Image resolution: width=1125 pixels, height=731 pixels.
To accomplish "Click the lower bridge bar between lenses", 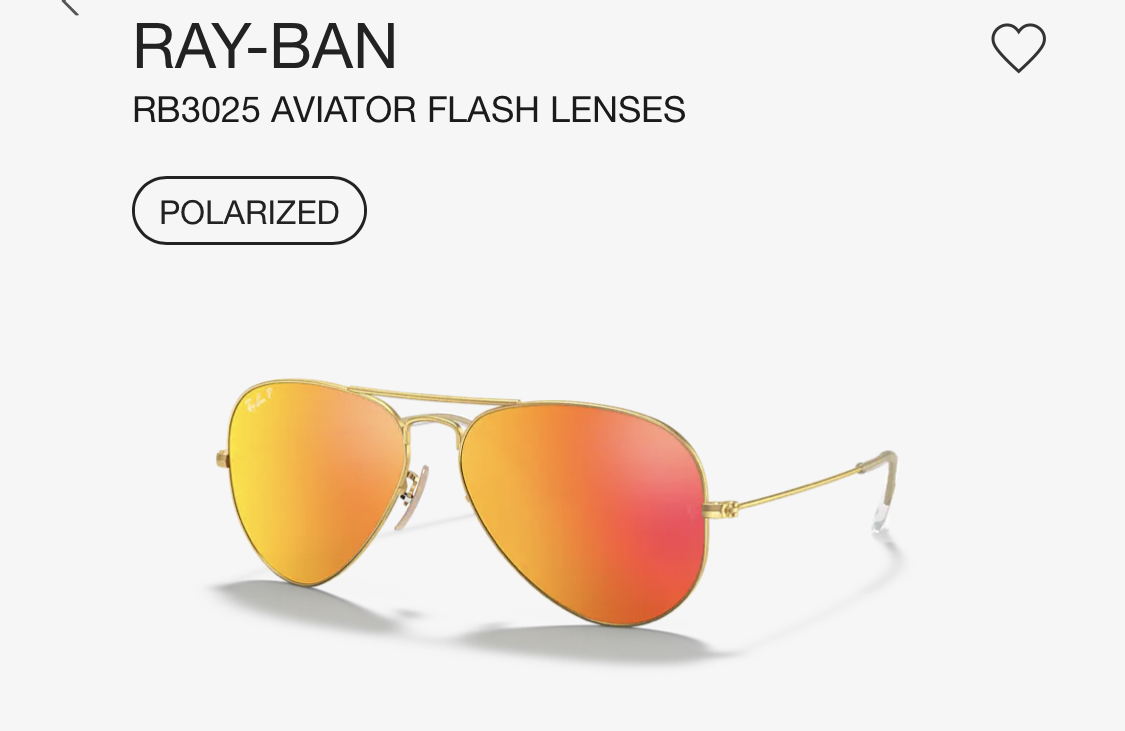I will [x=434, y=420].
